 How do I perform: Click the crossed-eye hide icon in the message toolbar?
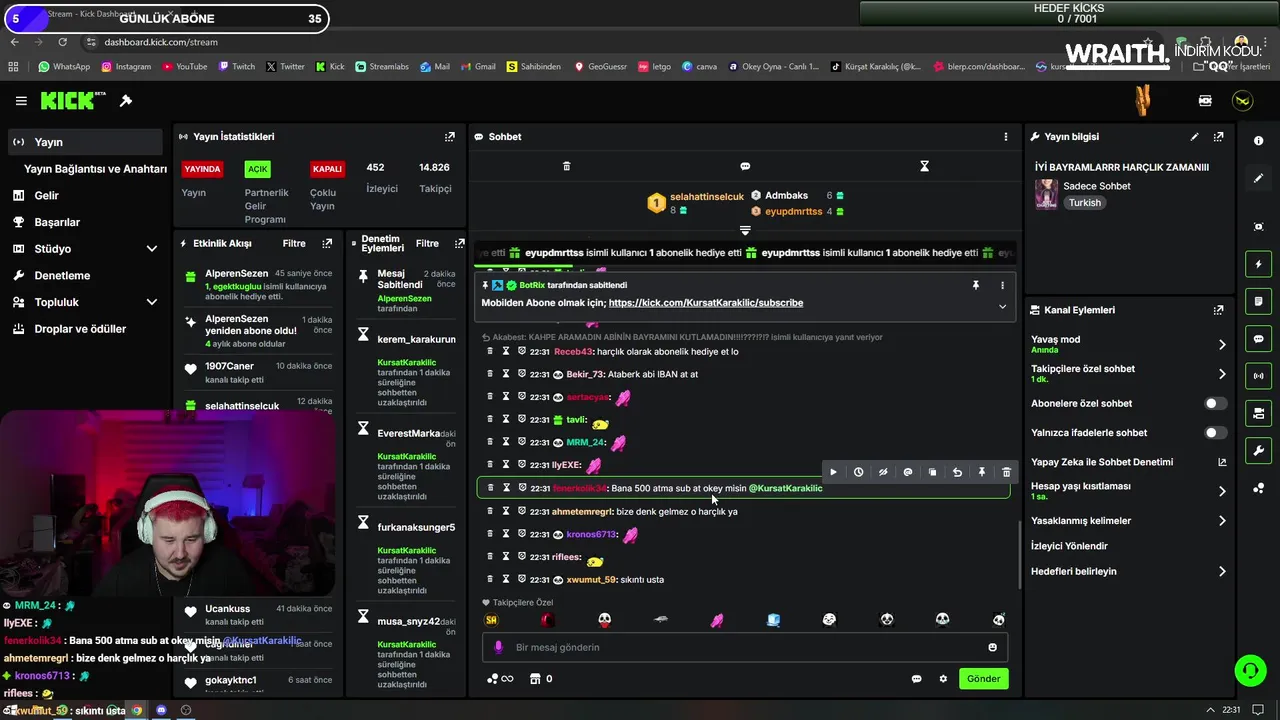(883, 472)
